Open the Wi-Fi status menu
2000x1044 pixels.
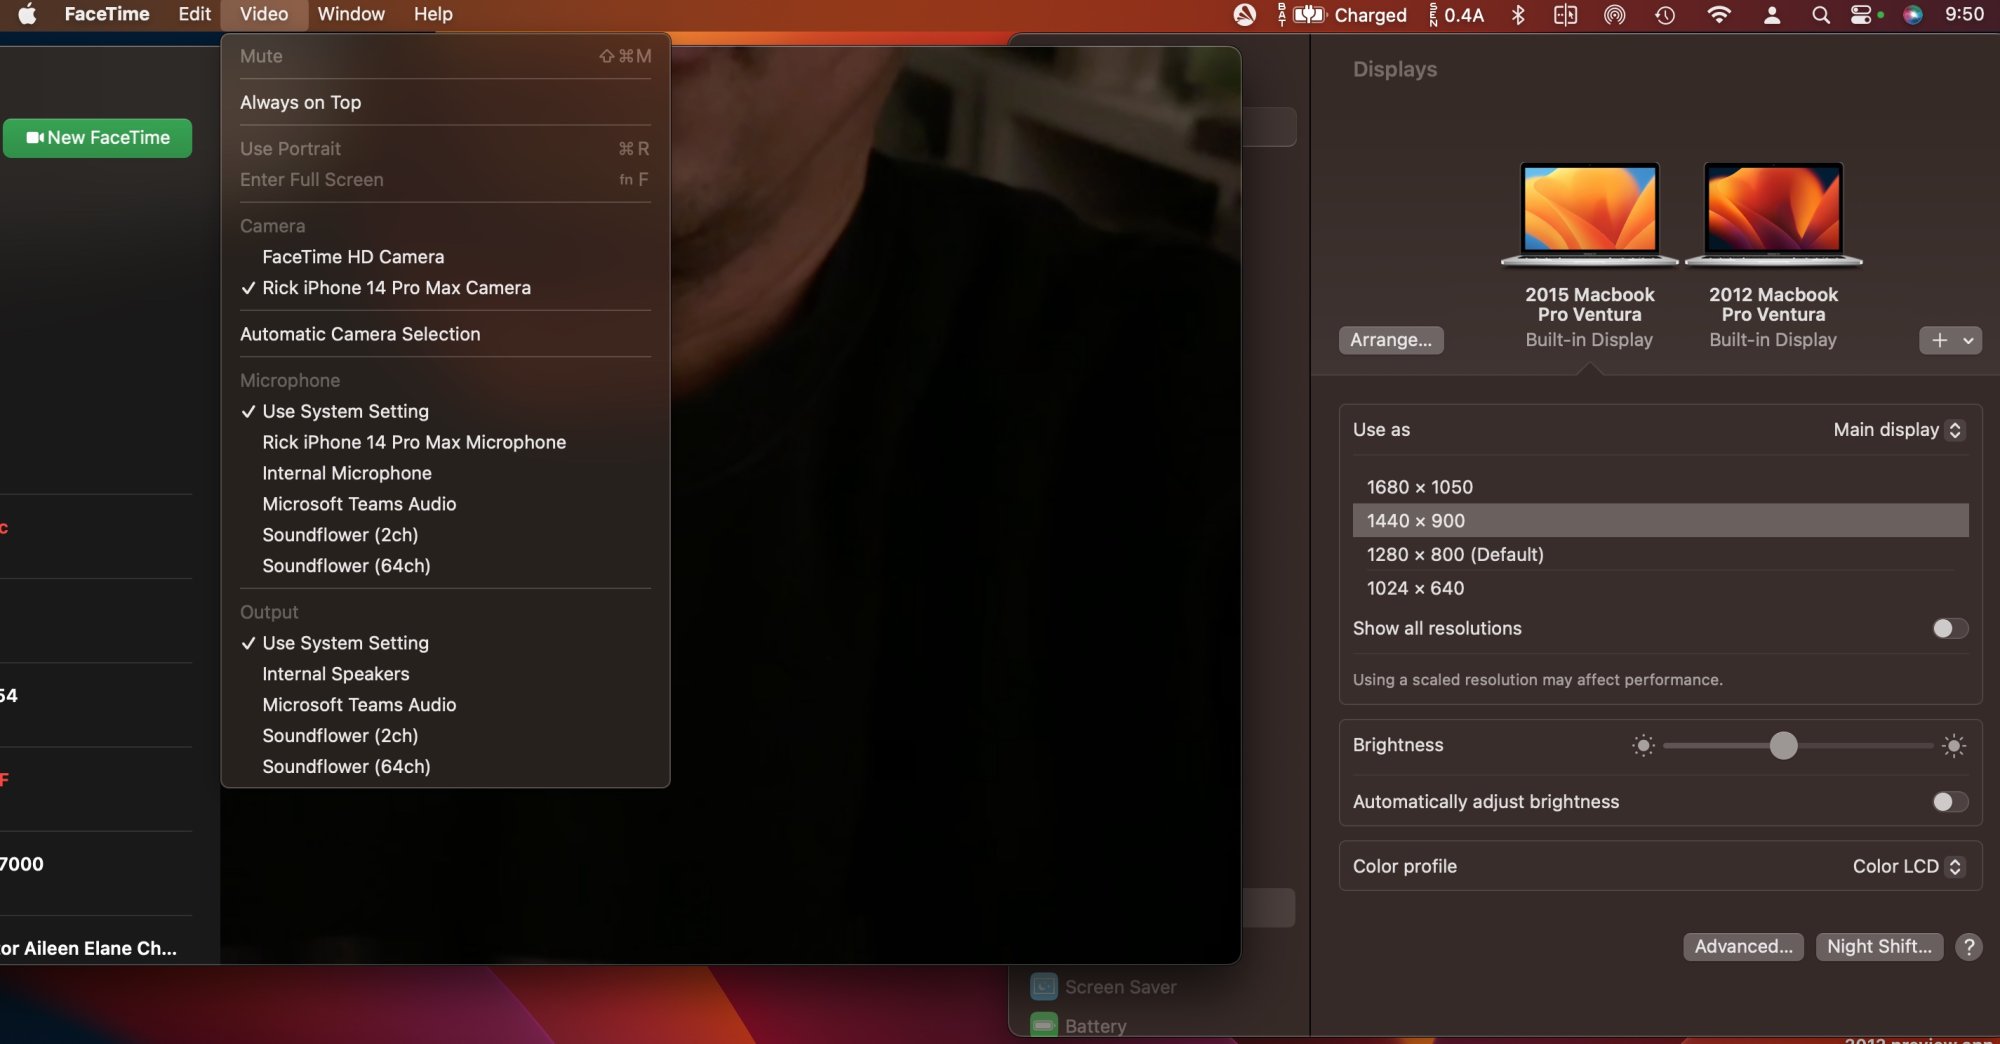(1718, 14)
